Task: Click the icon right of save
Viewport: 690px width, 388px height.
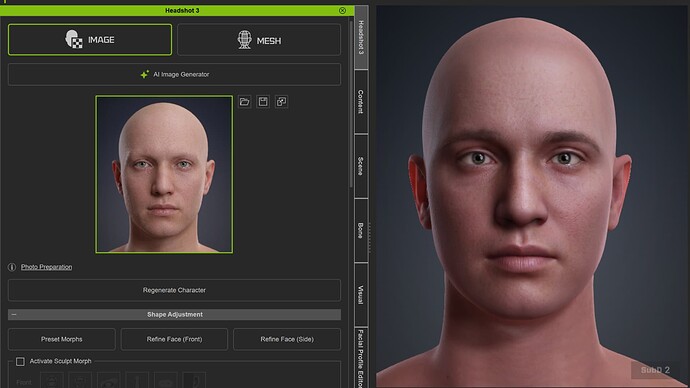Action: pos(281,102)
